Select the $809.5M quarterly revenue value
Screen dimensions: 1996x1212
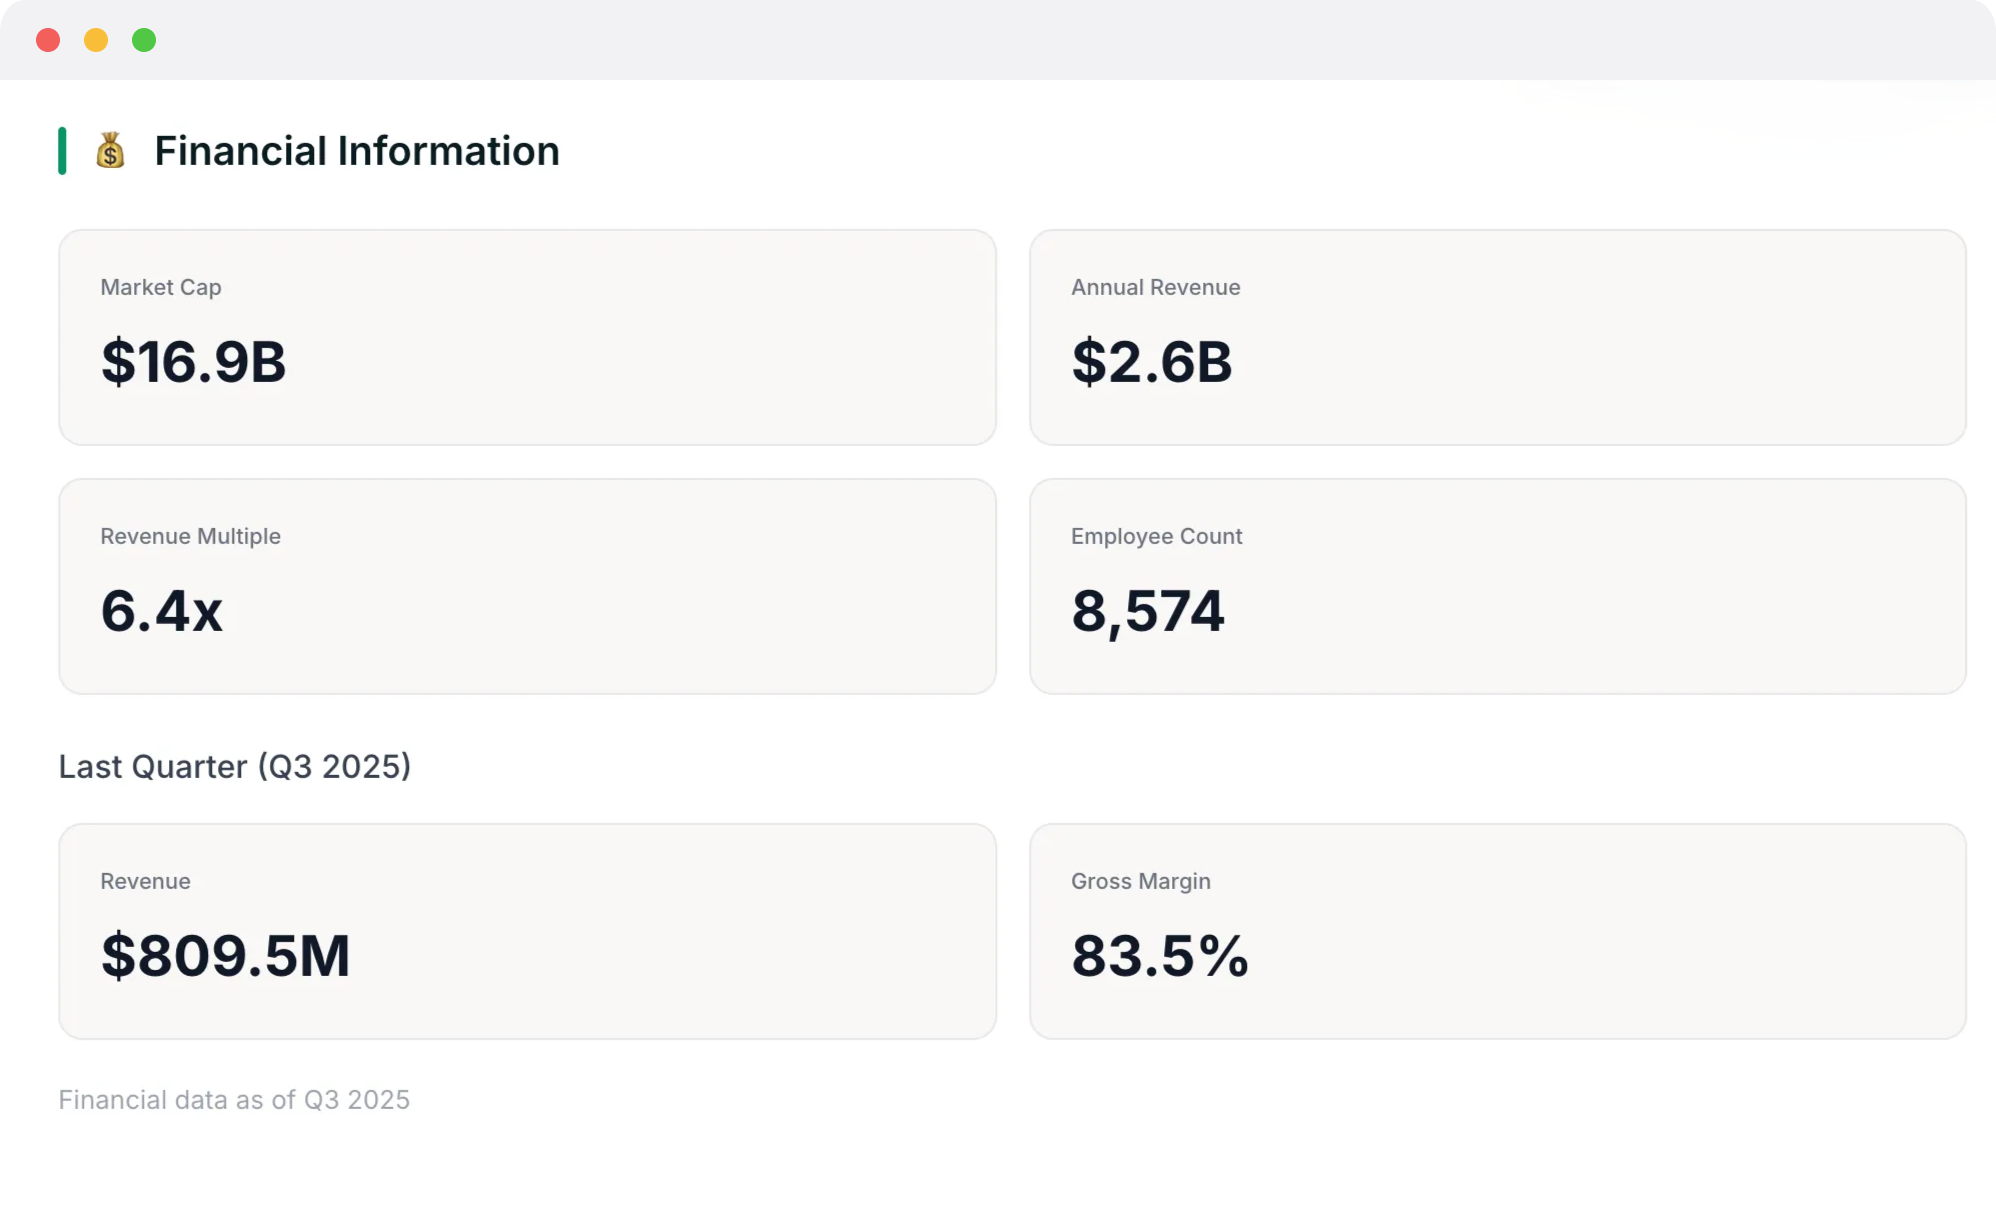(x=226, y=955)
